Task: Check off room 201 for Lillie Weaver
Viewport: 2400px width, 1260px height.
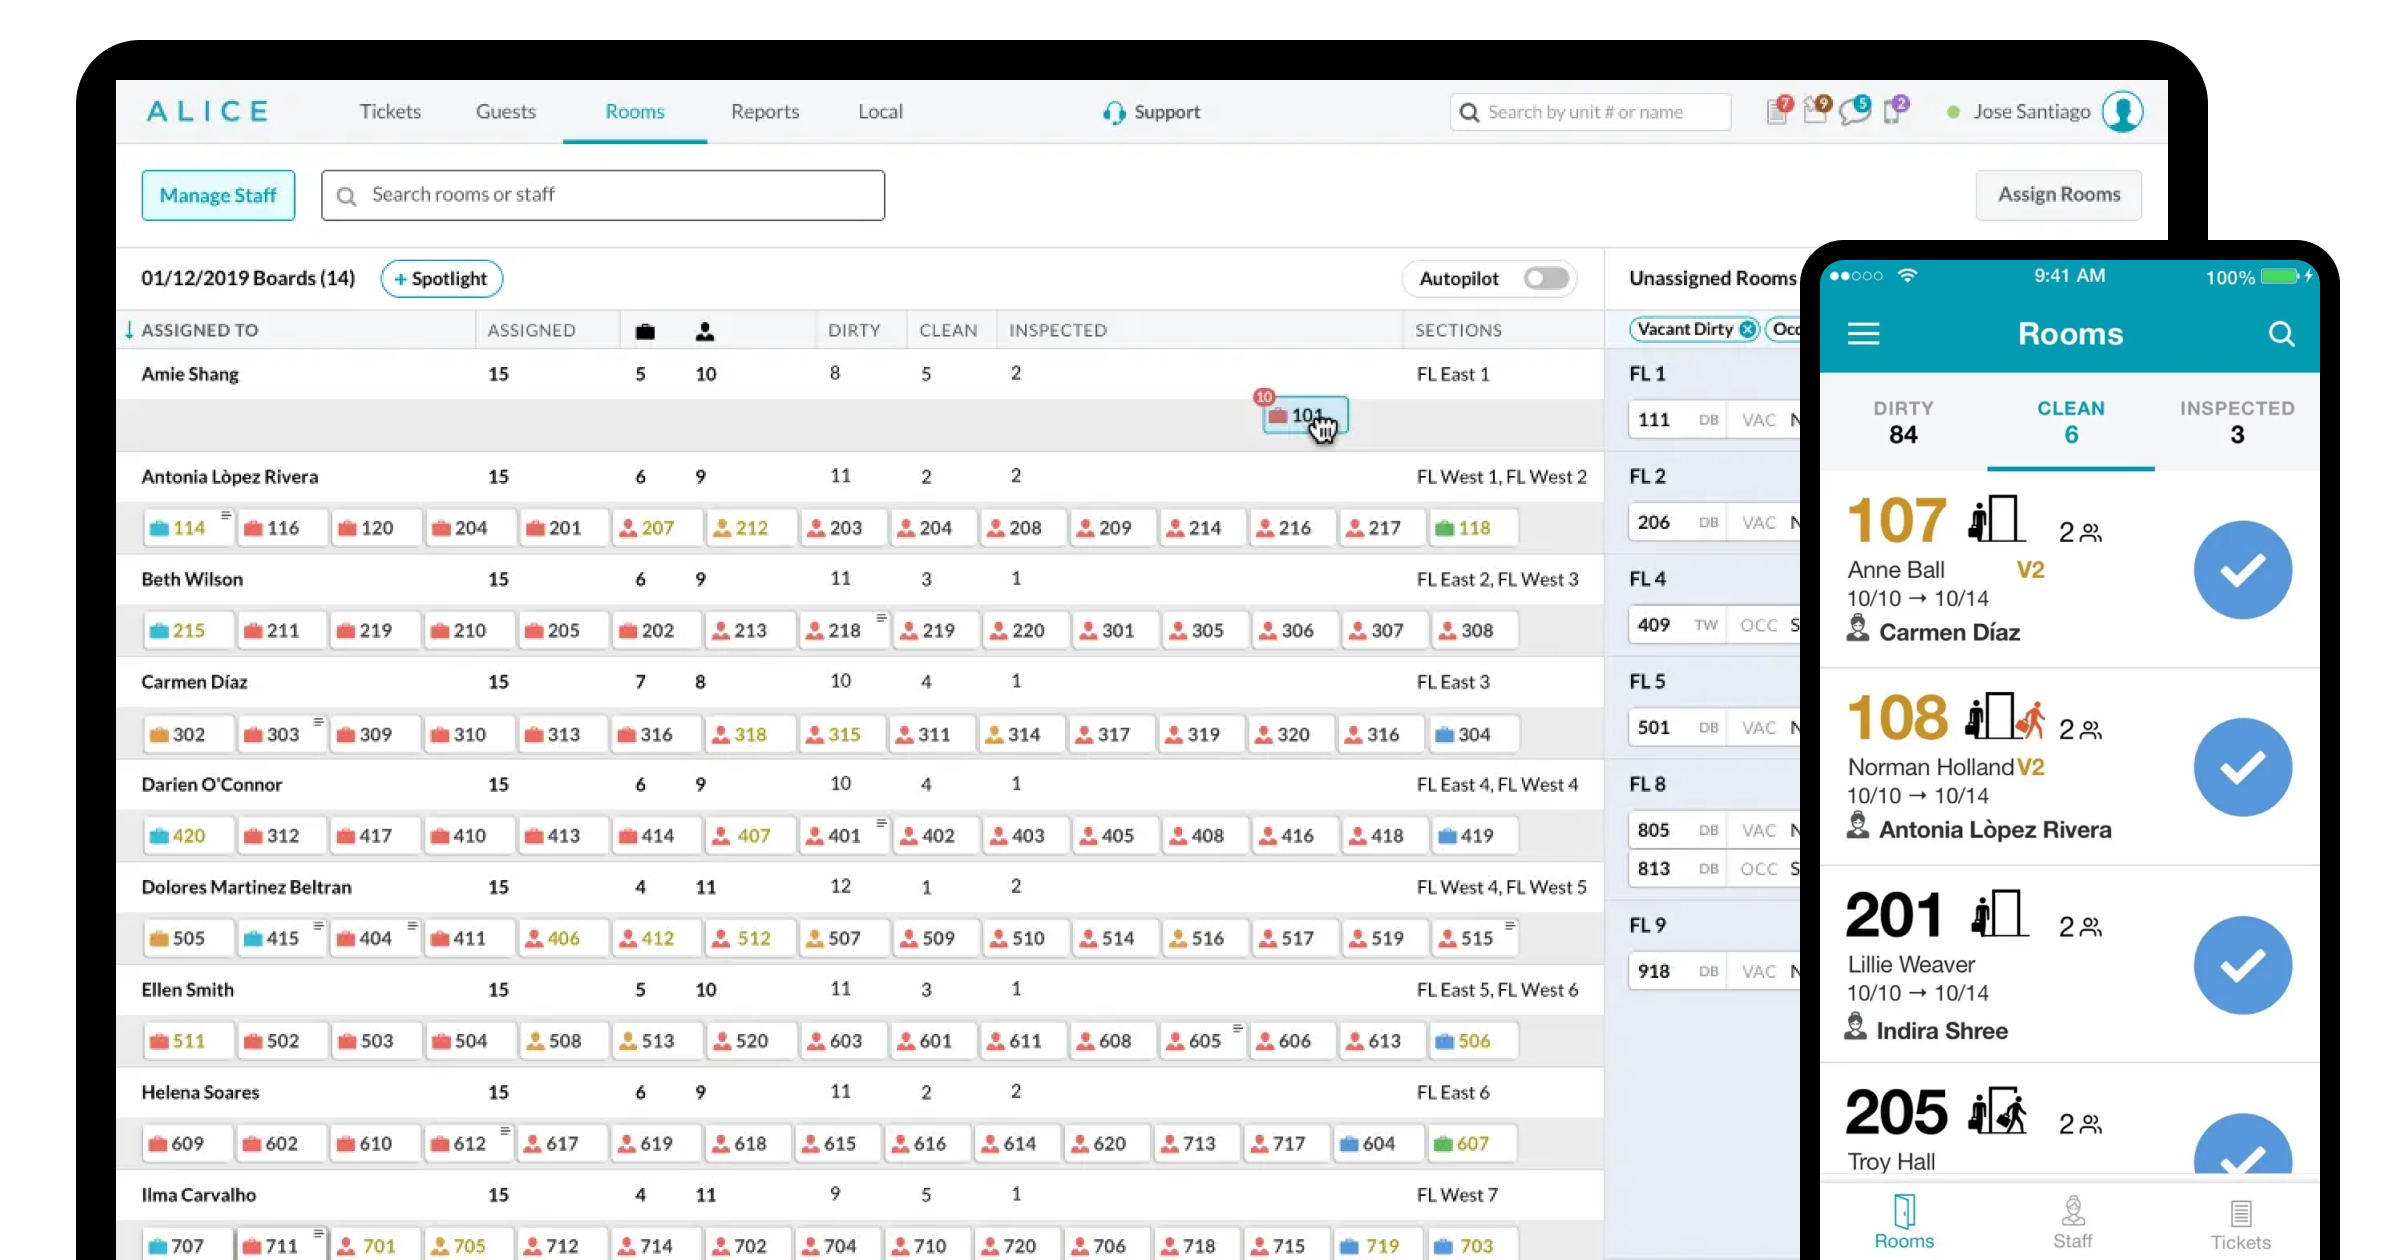Action: 2242,965
